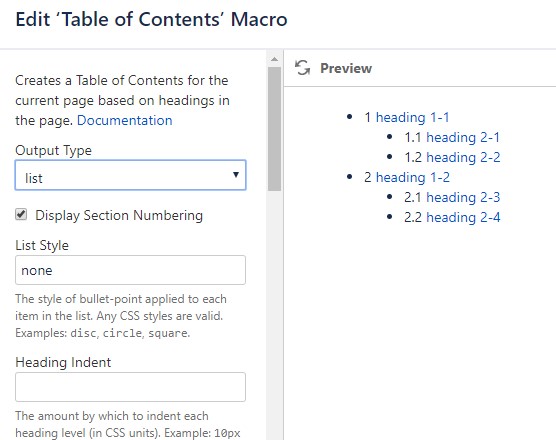Click the Heading Indent input field
The width and height of the screenshot is (556, 440).
point(130,387)
